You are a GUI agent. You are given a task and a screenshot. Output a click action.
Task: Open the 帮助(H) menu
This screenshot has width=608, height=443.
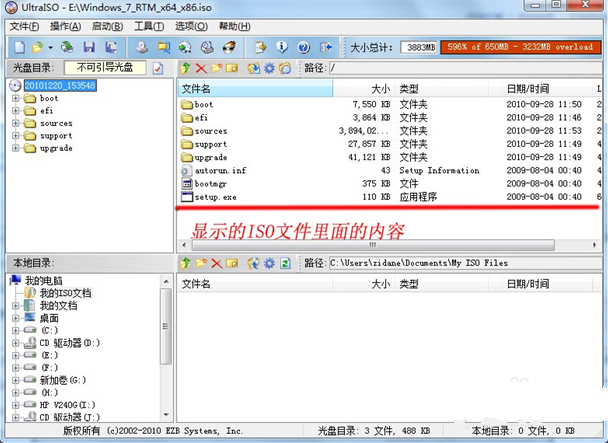[233, 26]
